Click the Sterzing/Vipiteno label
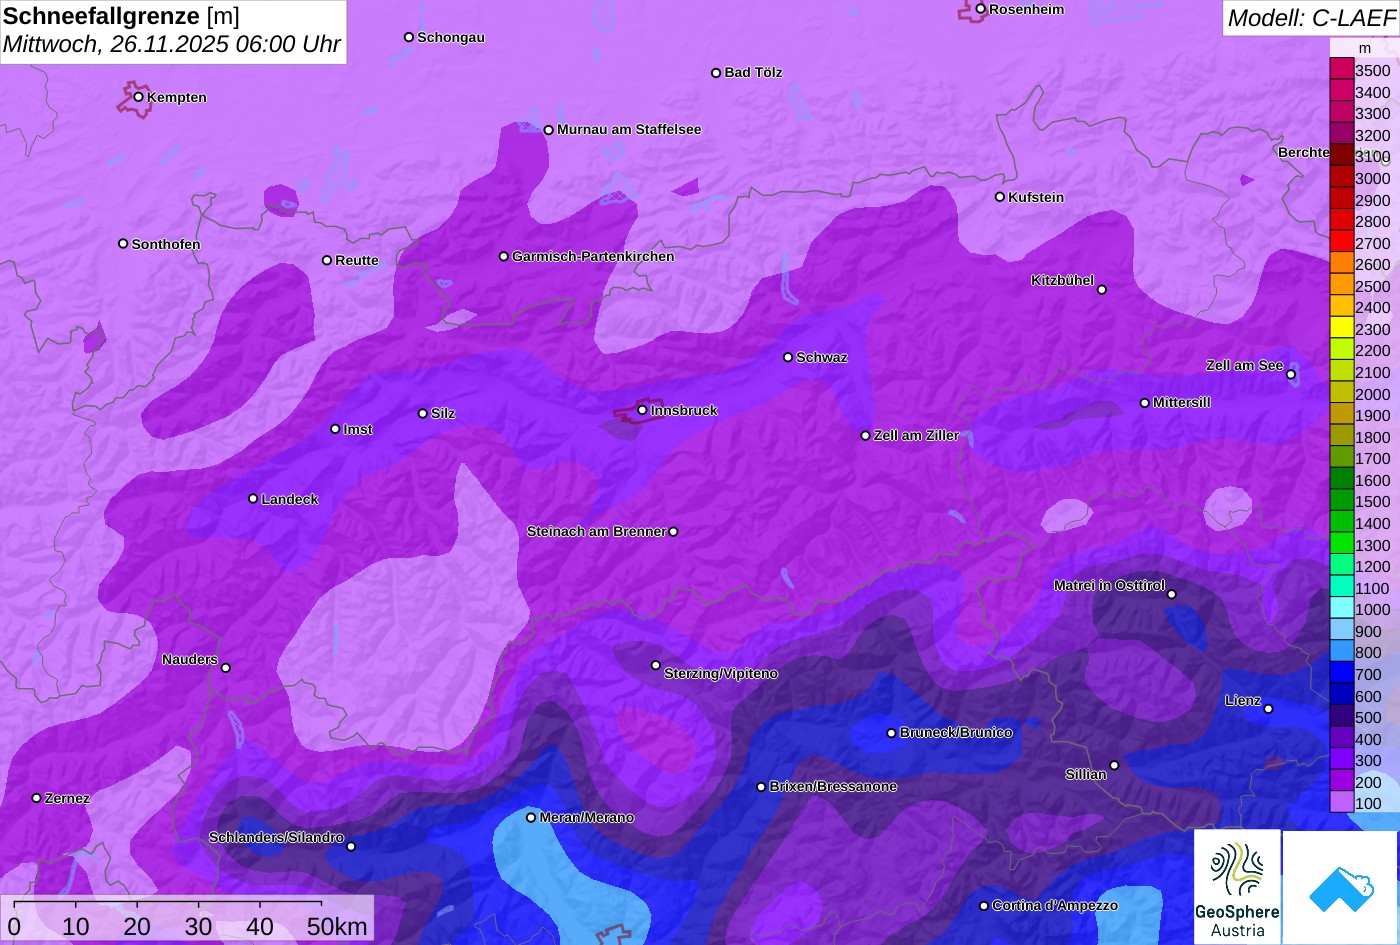The width and height of the screenshot is (1400, 945). coord(721,673)
